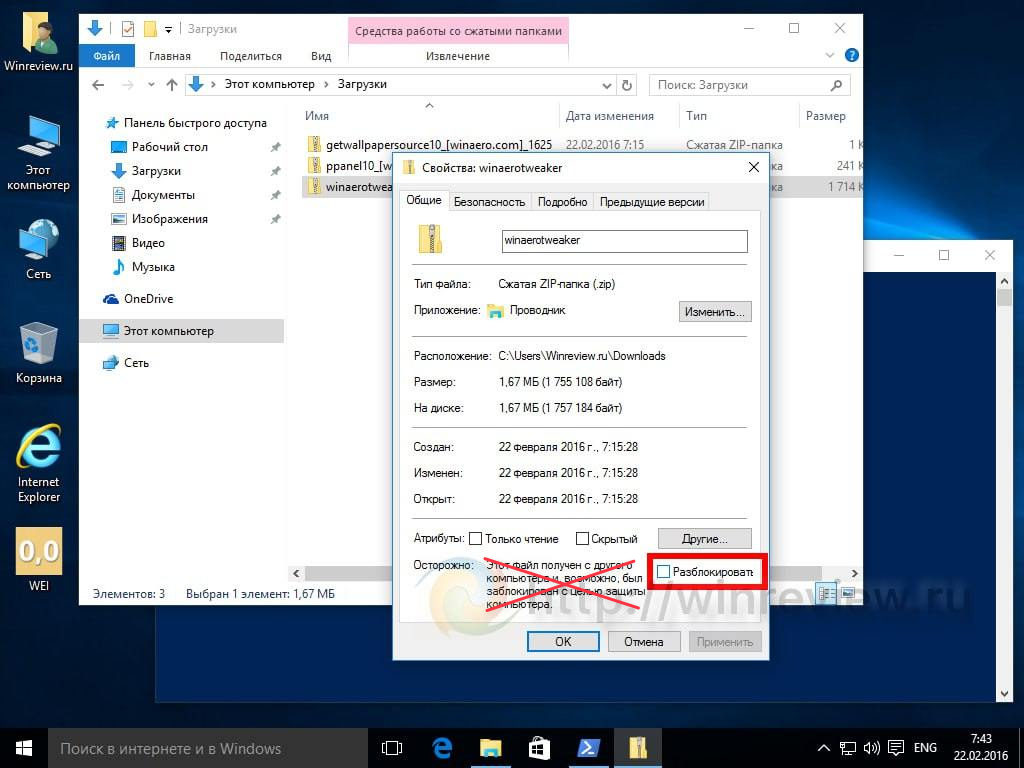Select Загрузки in navigation pane
Viewport: 1024px width, 768px height.
point(156,171)
